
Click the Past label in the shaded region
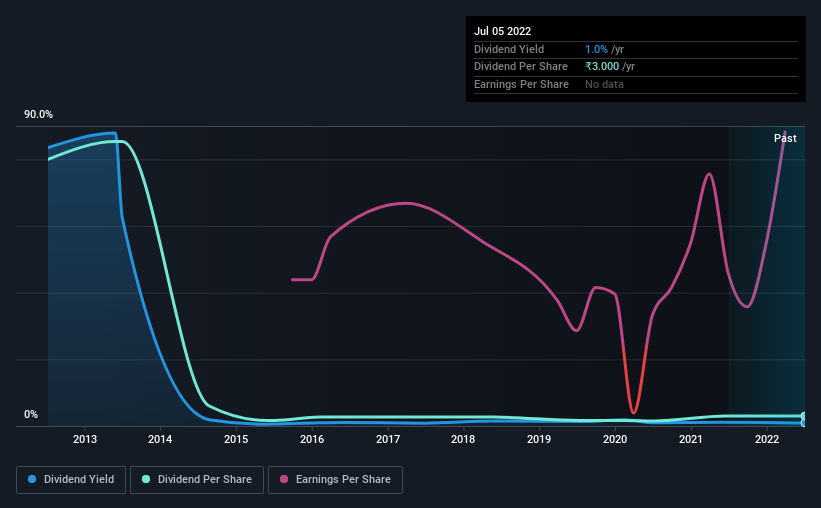[x=785, y=138]
